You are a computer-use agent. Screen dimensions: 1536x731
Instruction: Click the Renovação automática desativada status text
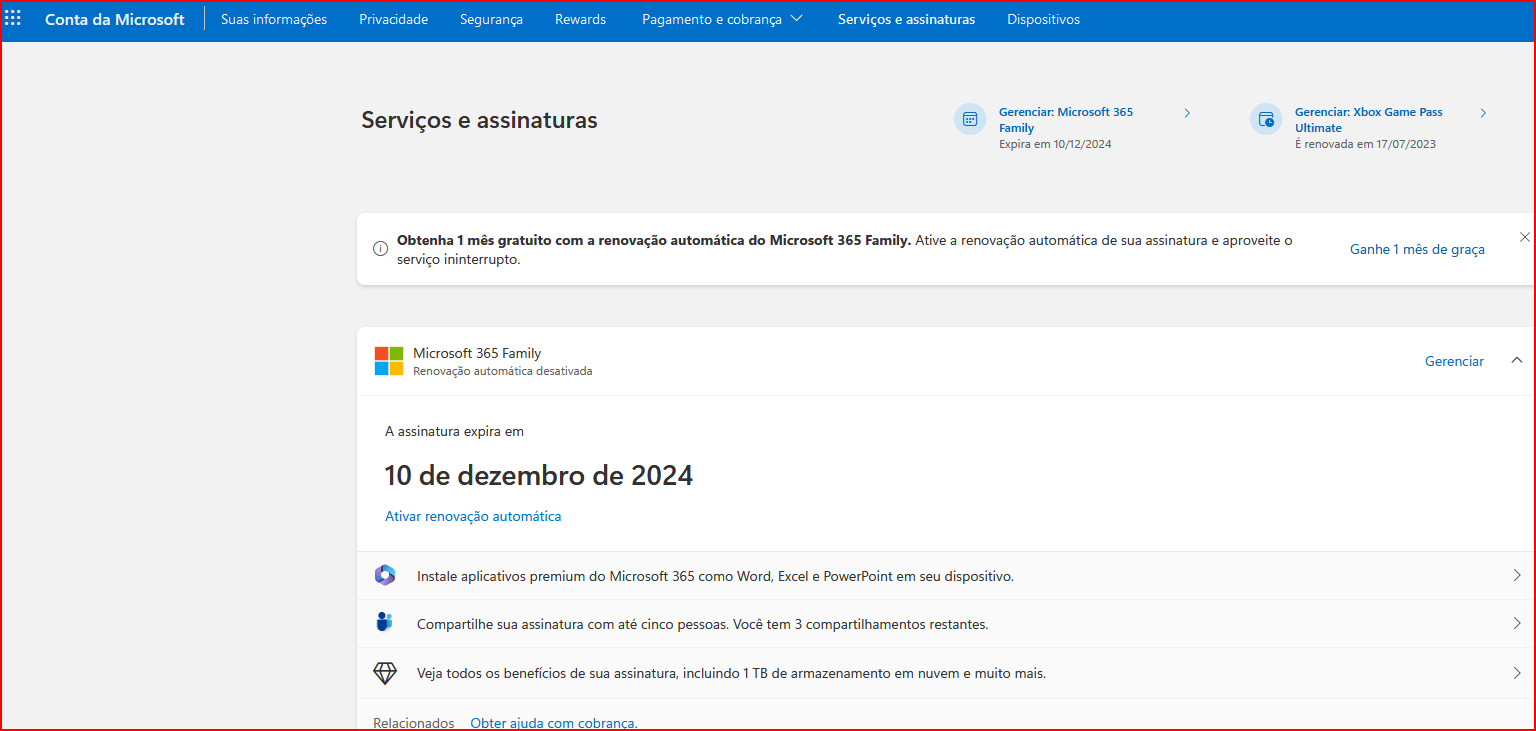pos(503,371)
